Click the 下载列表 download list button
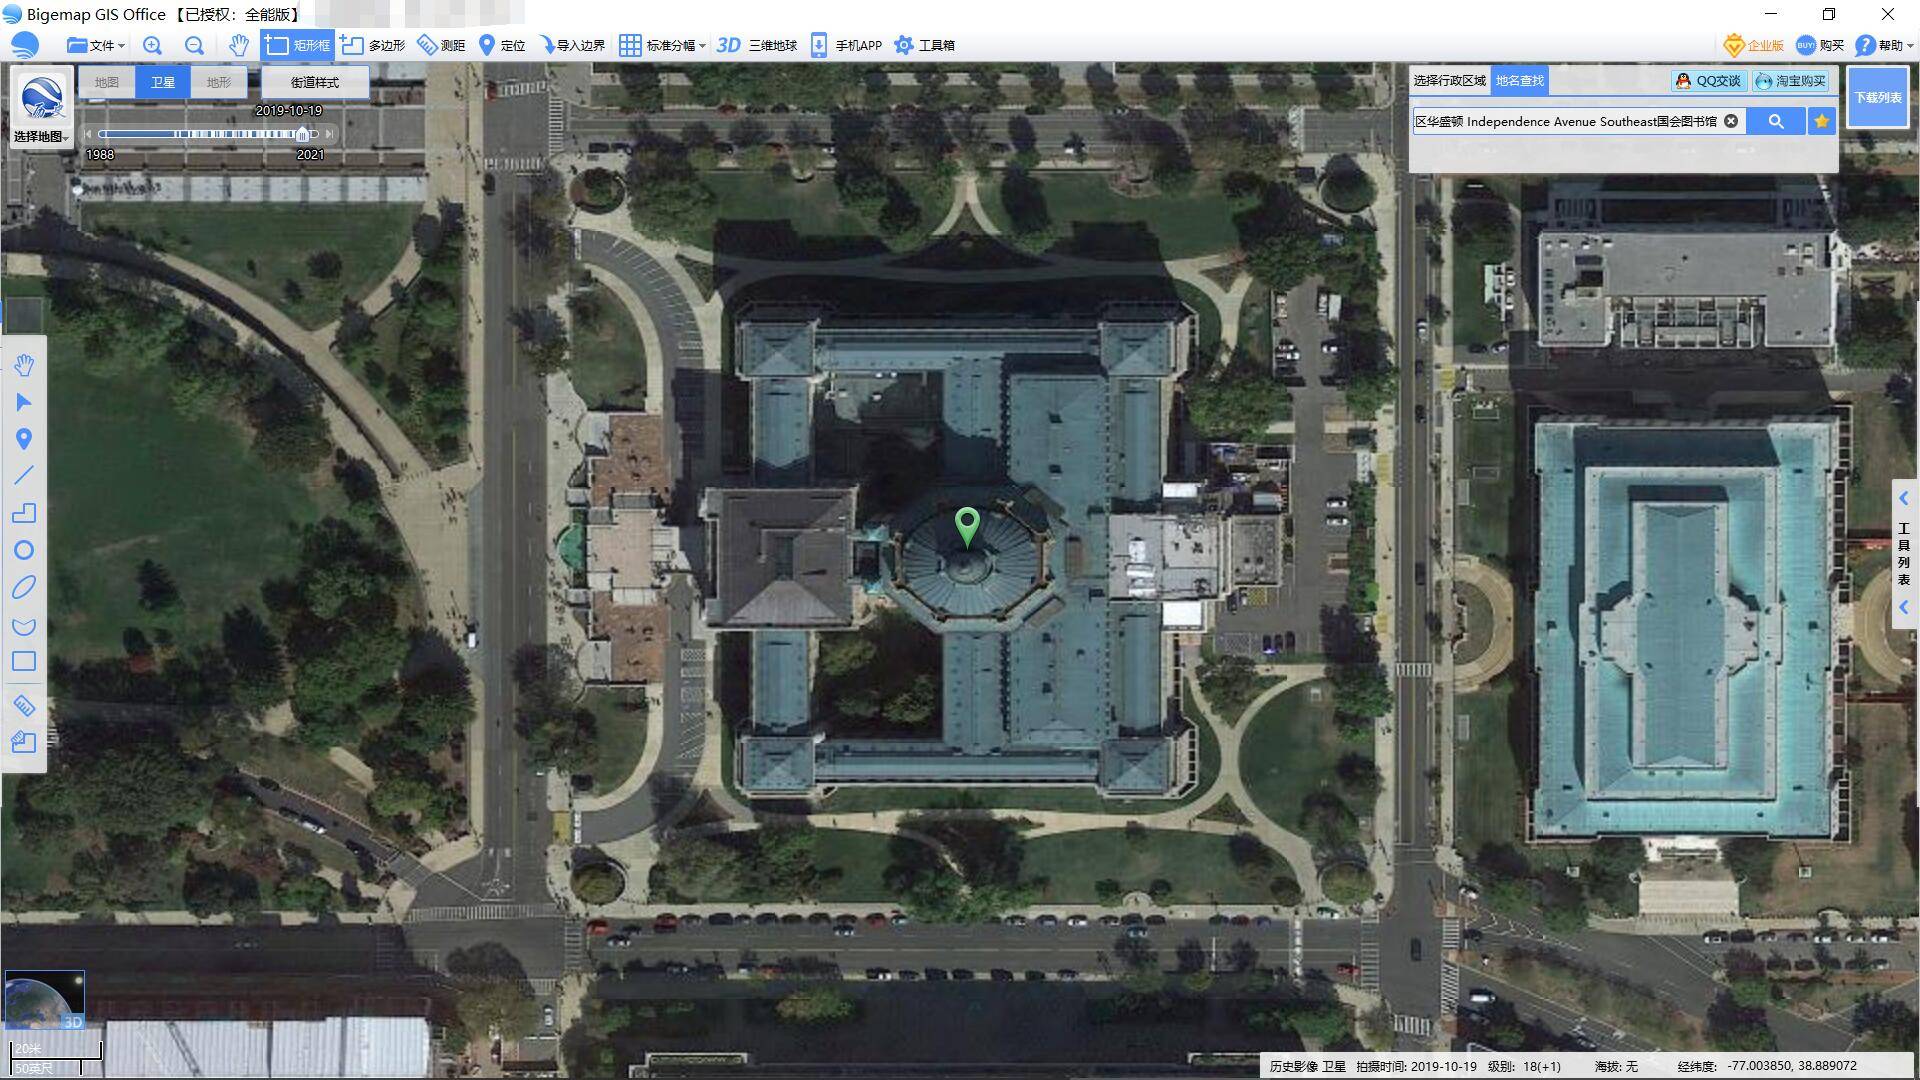This screenshot has height=1080, width=1920. [x=1877, y=97]
